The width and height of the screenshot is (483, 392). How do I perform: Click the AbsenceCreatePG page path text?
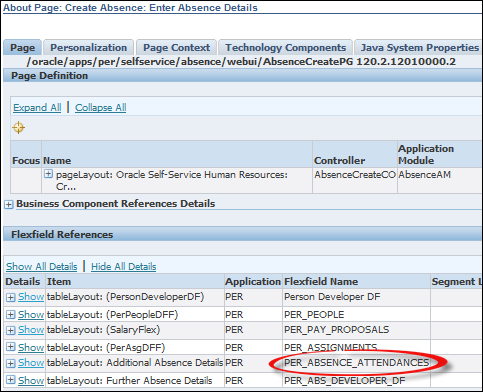[x=241, y=62]
